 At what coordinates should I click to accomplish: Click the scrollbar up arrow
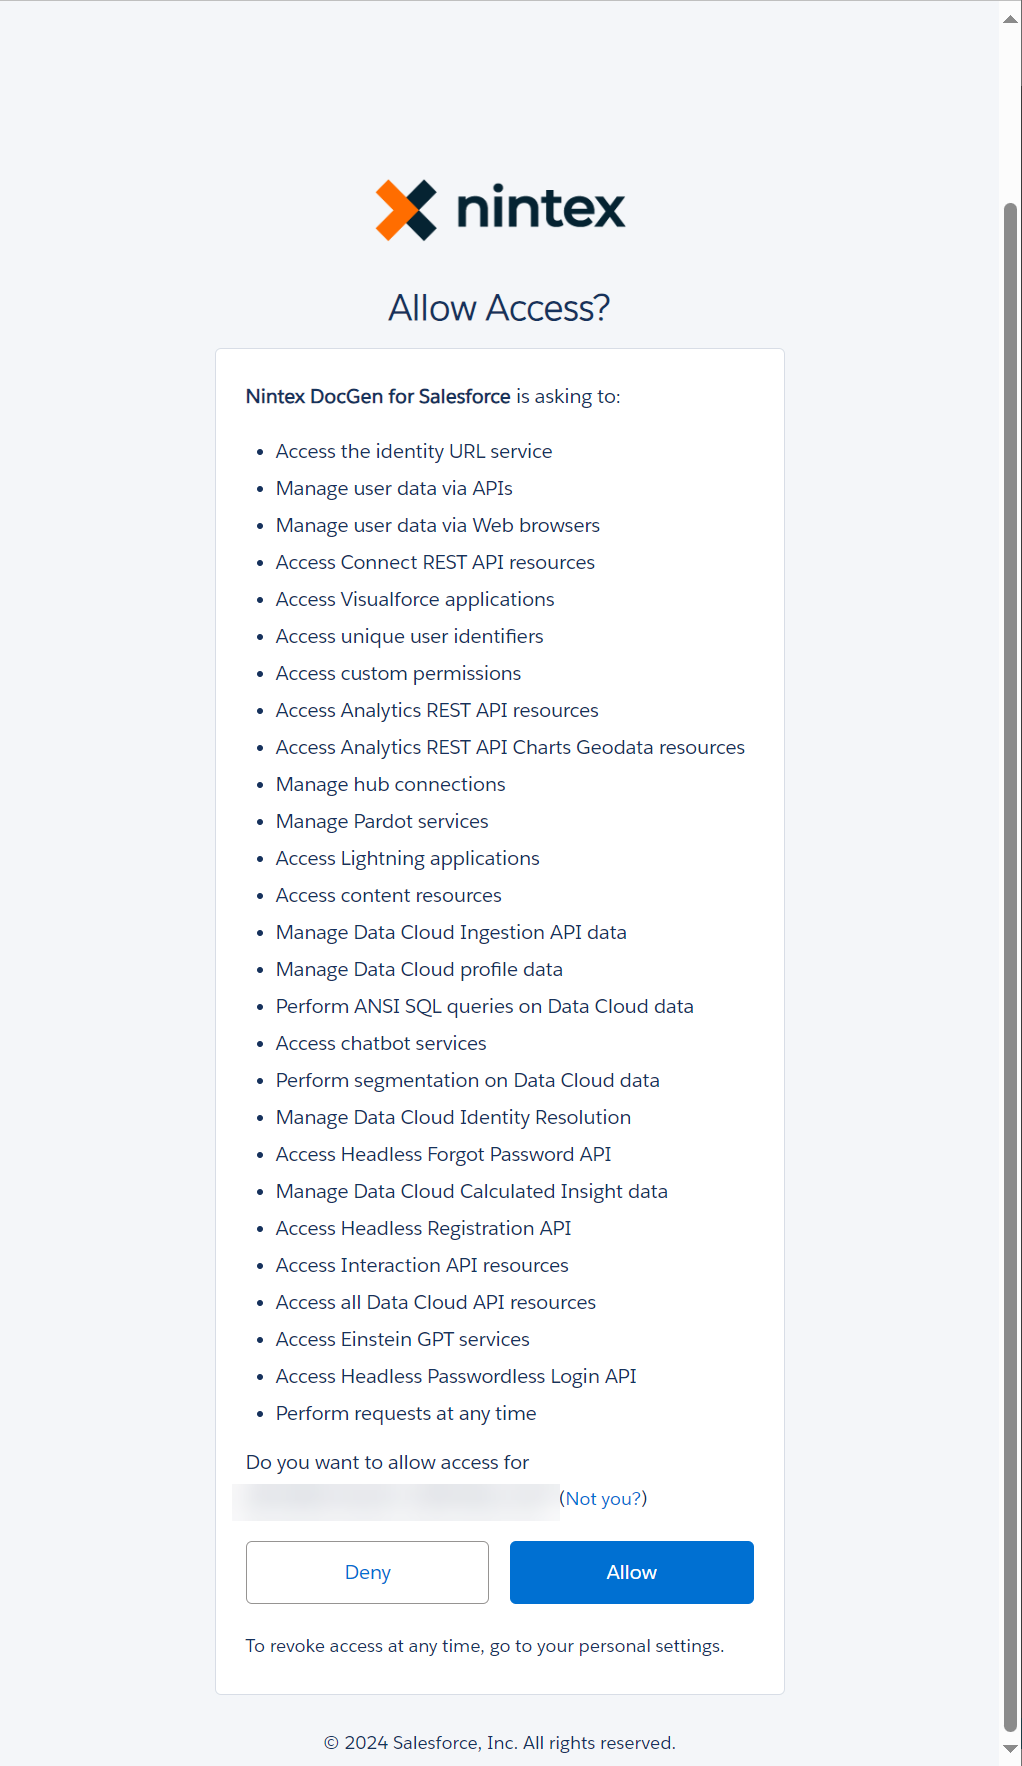coord(1010,19)
